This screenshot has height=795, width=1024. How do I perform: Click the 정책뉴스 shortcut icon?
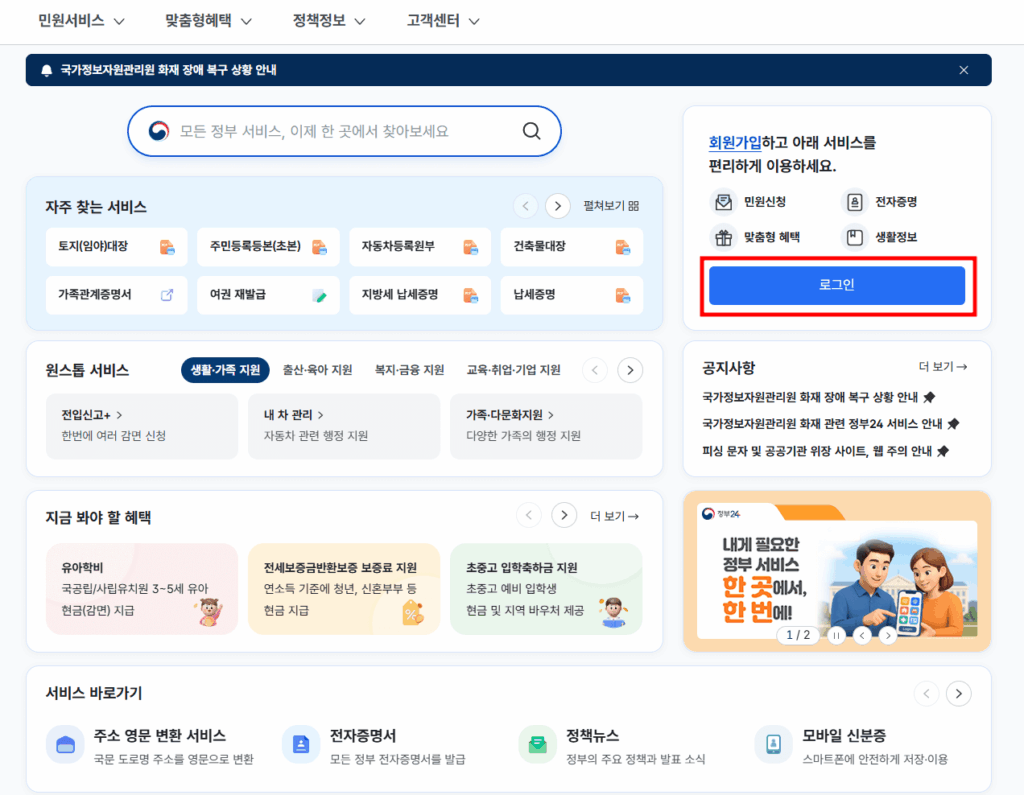[x=537, y=745]
